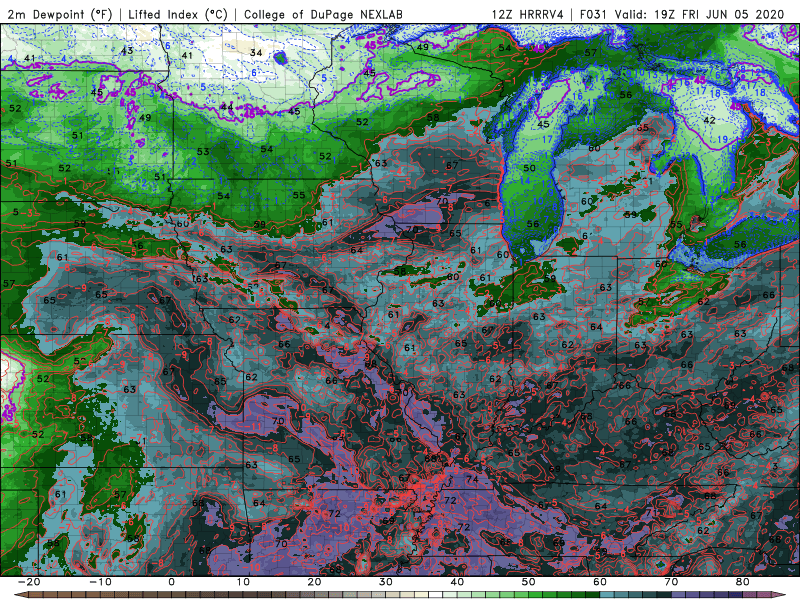Click the "F031" forecast hour label
Viewport: 800px width, 600px height.
click(593, 14)
